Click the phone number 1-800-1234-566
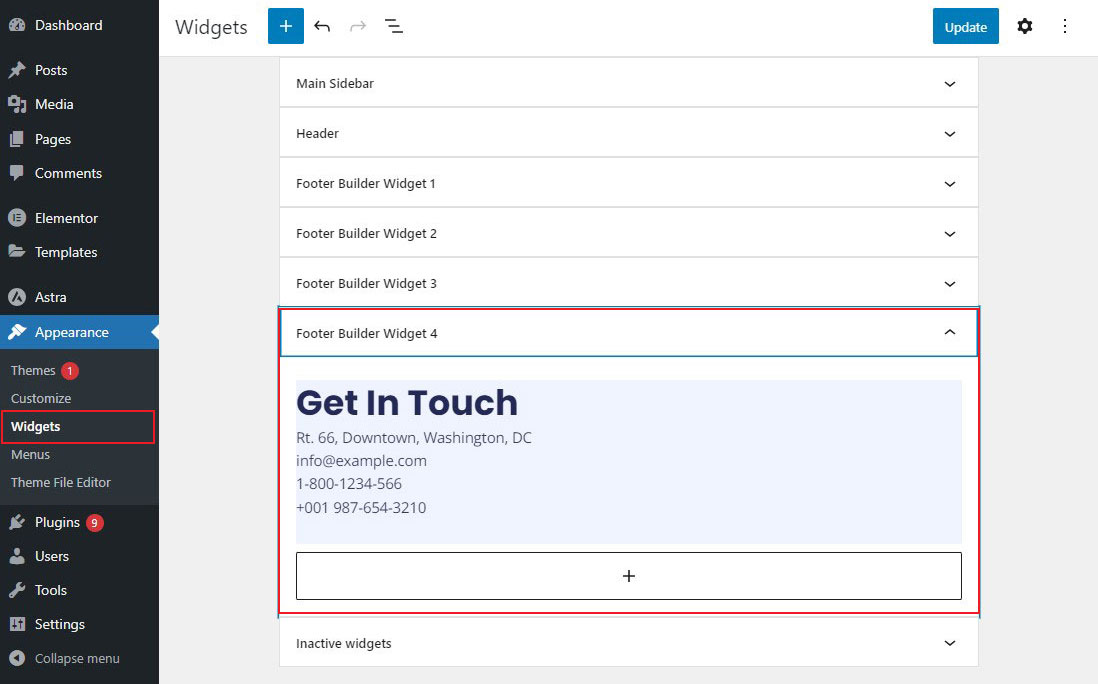The image size is (1098, 684). pos(349,484)
